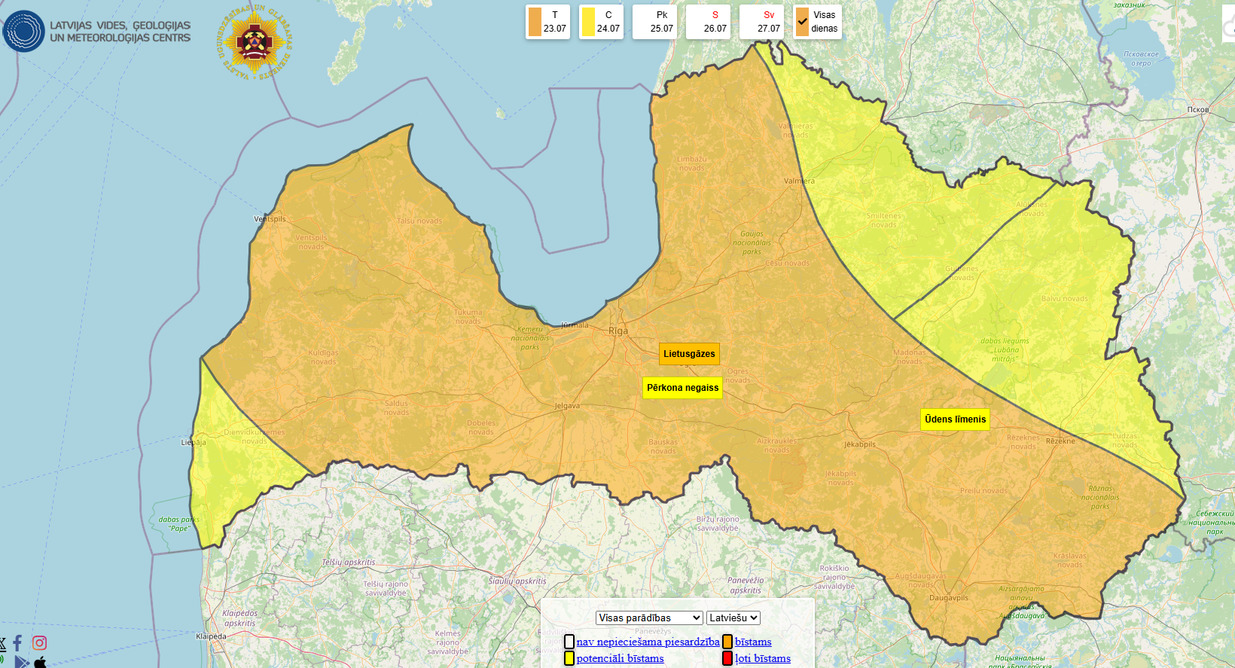Open the Latviešu language dropdown
The image size is (1235, 668).
click(x=733, y=618)
